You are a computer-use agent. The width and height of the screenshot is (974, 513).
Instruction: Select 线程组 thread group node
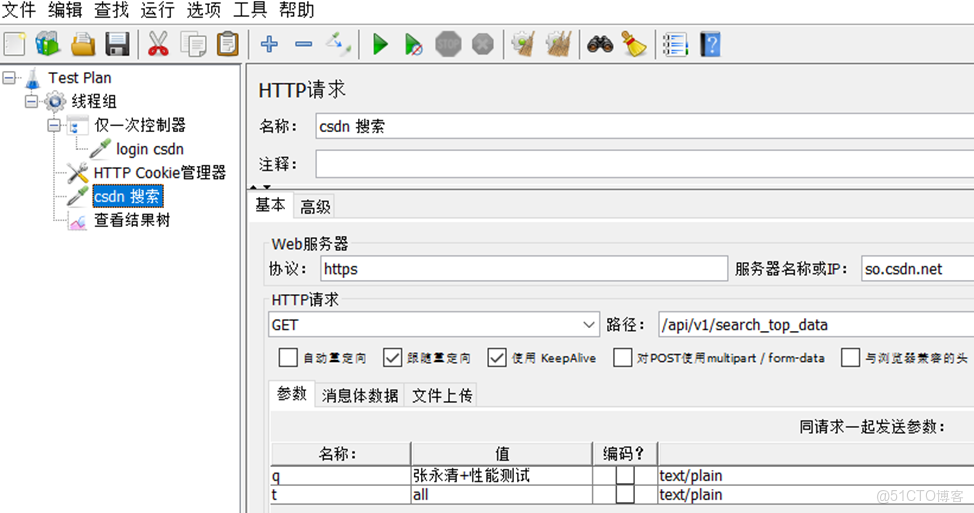pos(93,101)
